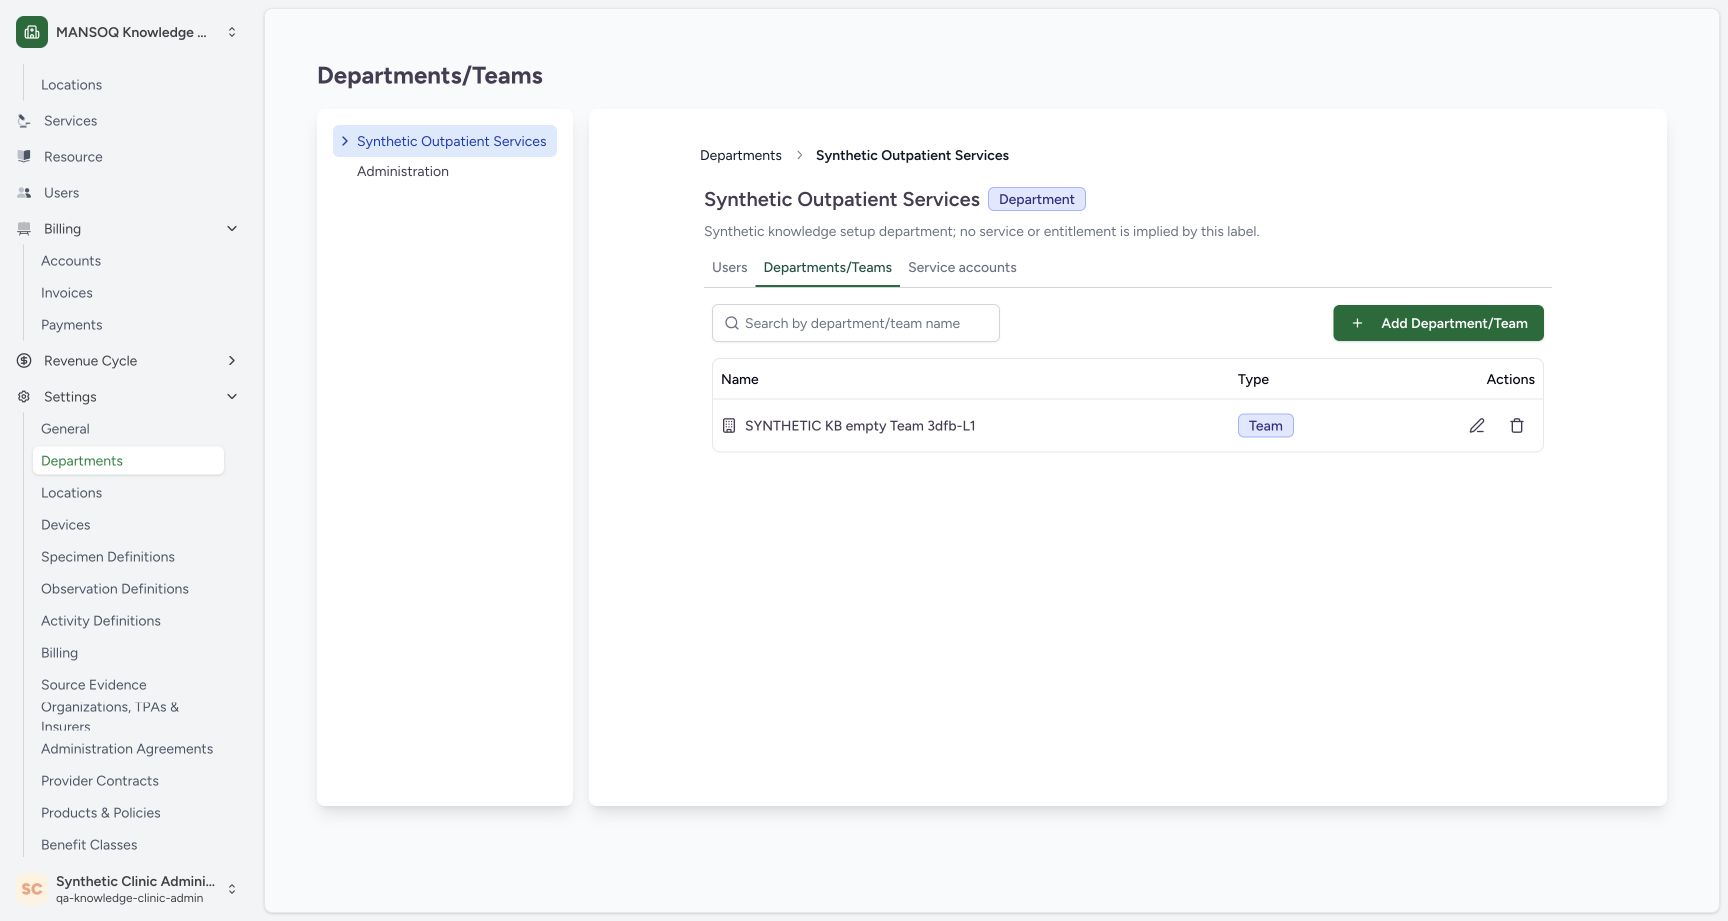Collapse the Billing sidebar section
The width and height of the screenshot is (1728, 921).
click(x=232, y=229)
